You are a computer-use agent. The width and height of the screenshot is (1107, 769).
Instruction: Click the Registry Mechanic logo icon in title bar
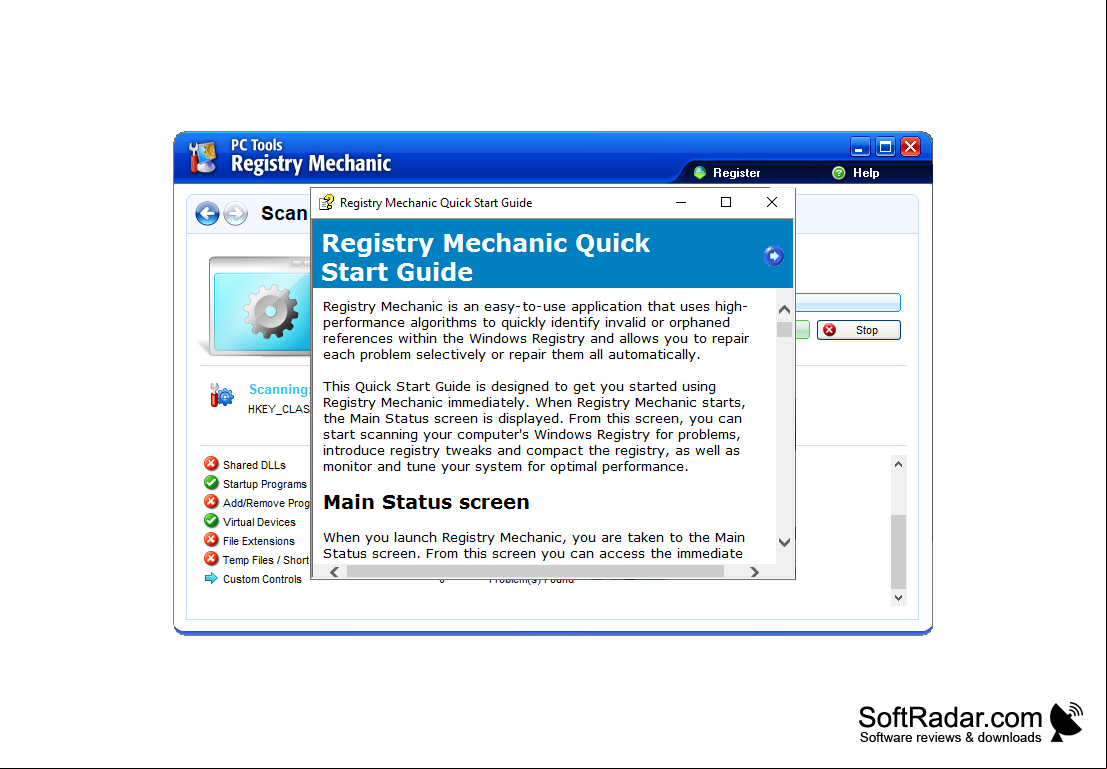point(203,157)
